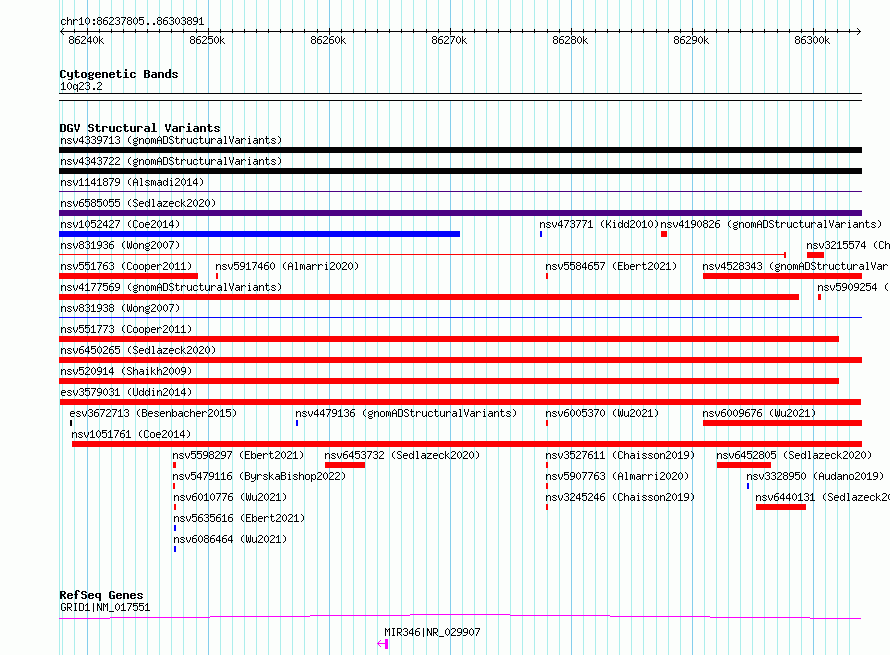Viewport: 890px width, 655px height.
Task: Select nsv4479136 gnomAD variant label
Action: tap(406, 413)
